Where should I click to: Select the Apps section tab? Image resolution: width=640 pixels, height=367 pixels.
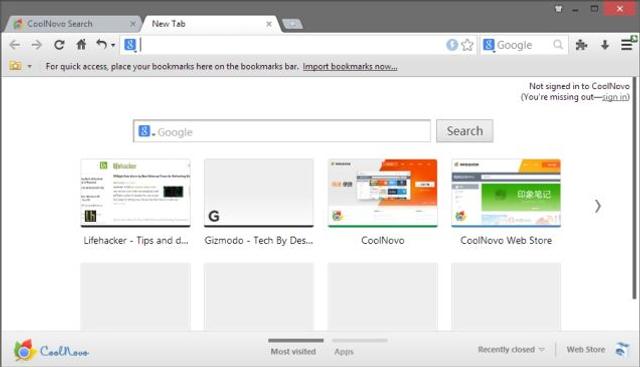[x=344, y=351]
